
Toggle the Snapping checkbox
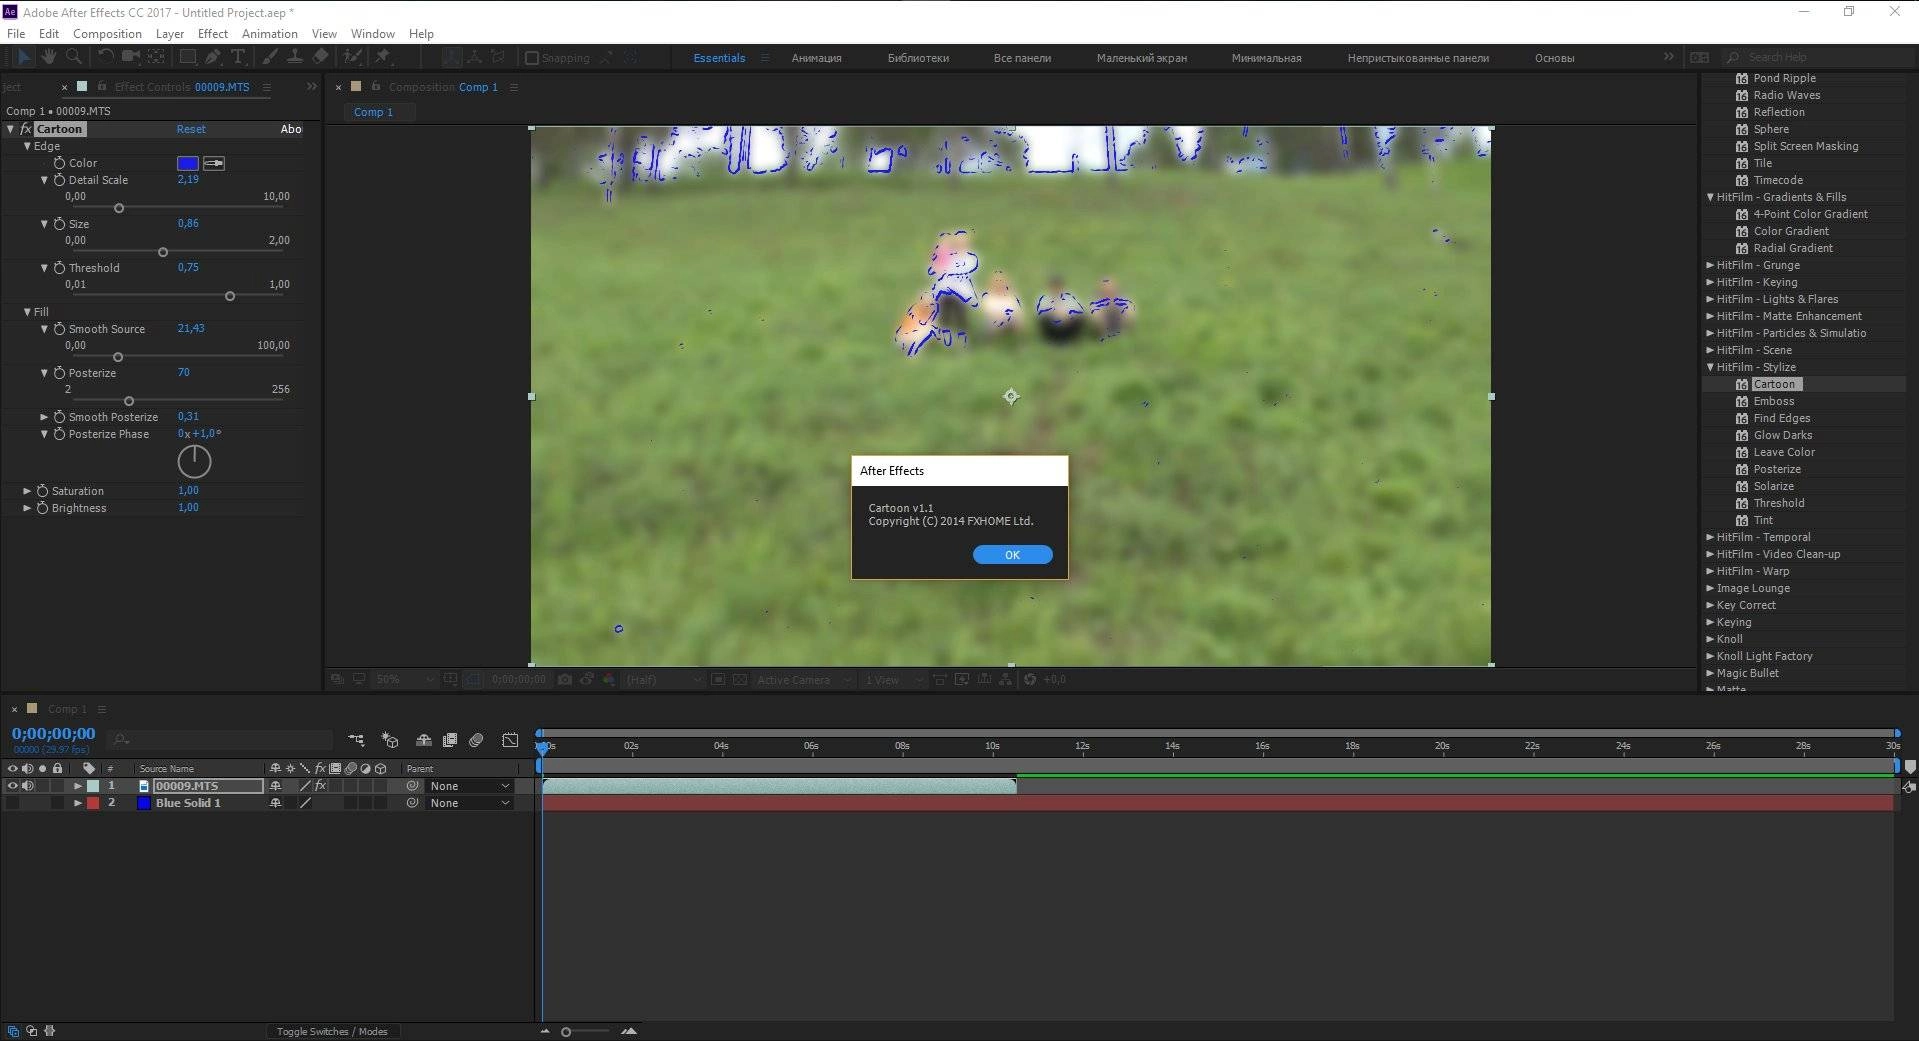[x=532, y=58]
